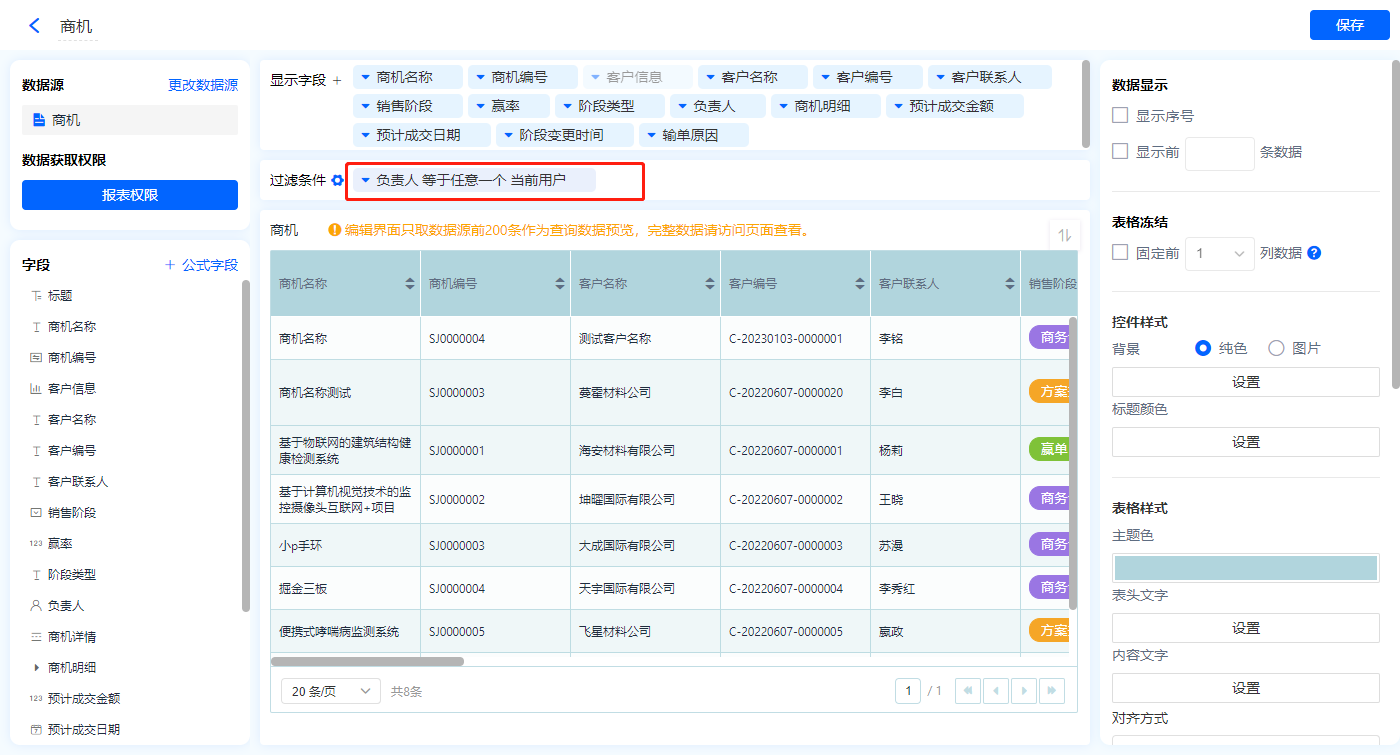Open the freeze column count dropdown
This screenshot has width=1400, height=755.
click(x=1219, y=254)
